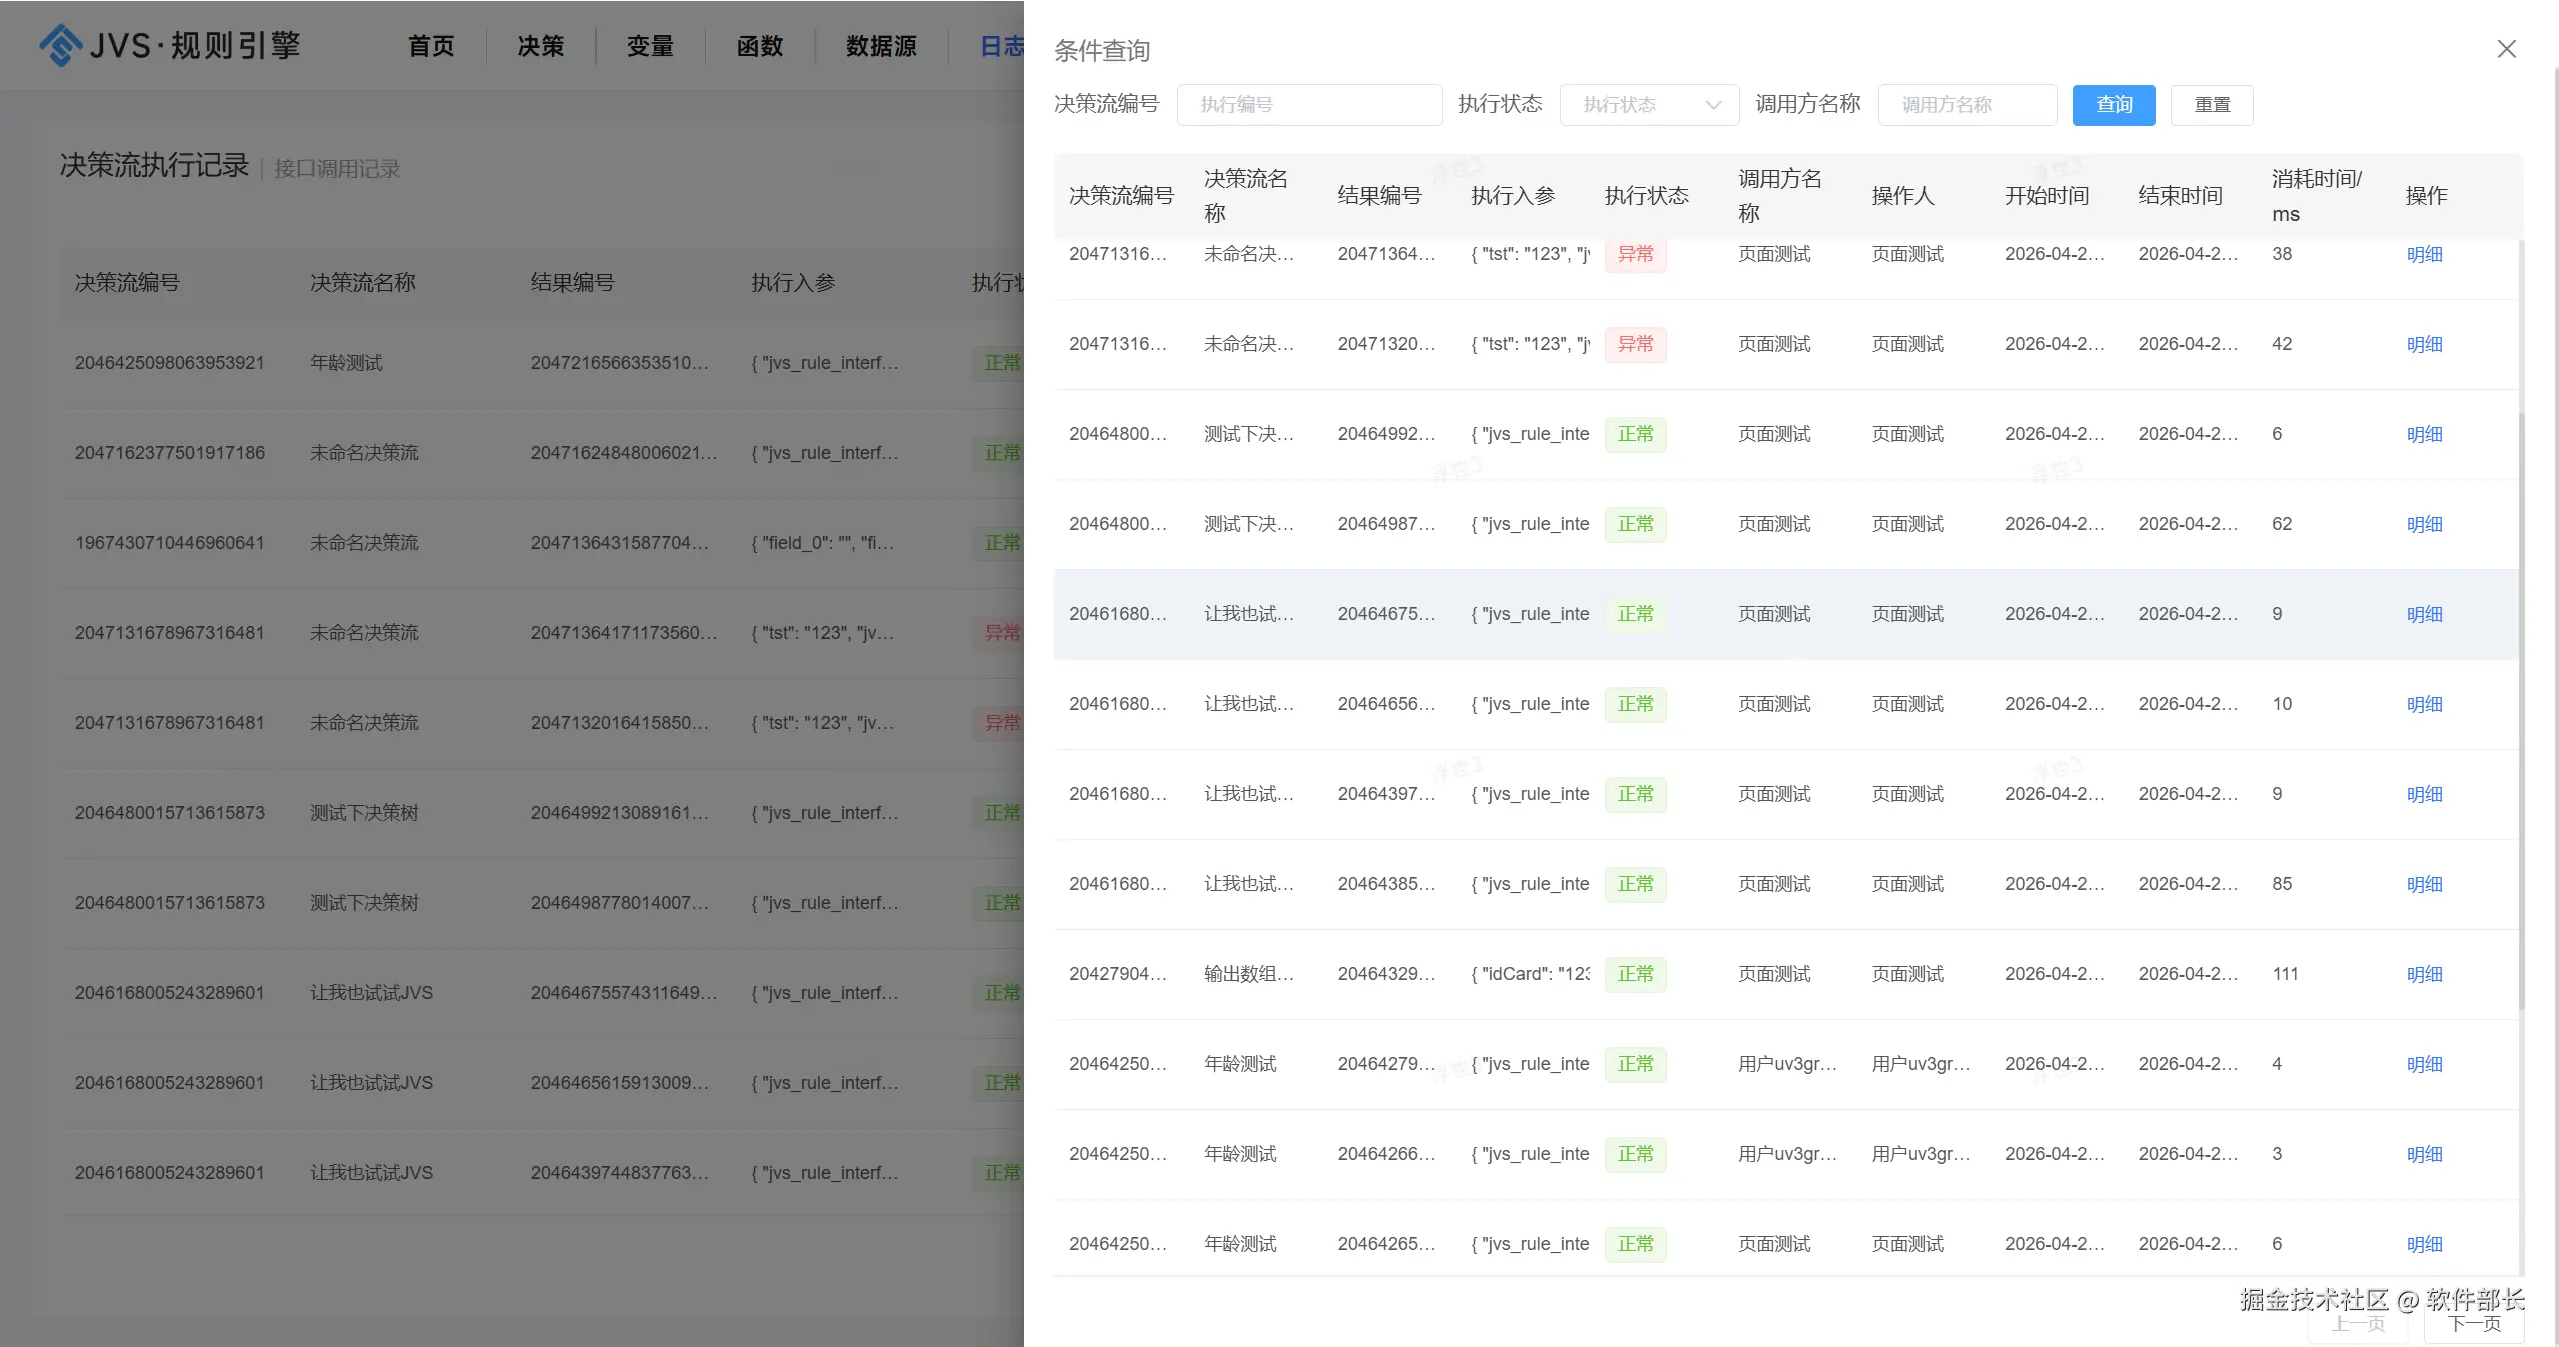The image size is (2559, 1347).
Task: Click 异常 status tag in 42 ms row
Action: [1635, 344]
